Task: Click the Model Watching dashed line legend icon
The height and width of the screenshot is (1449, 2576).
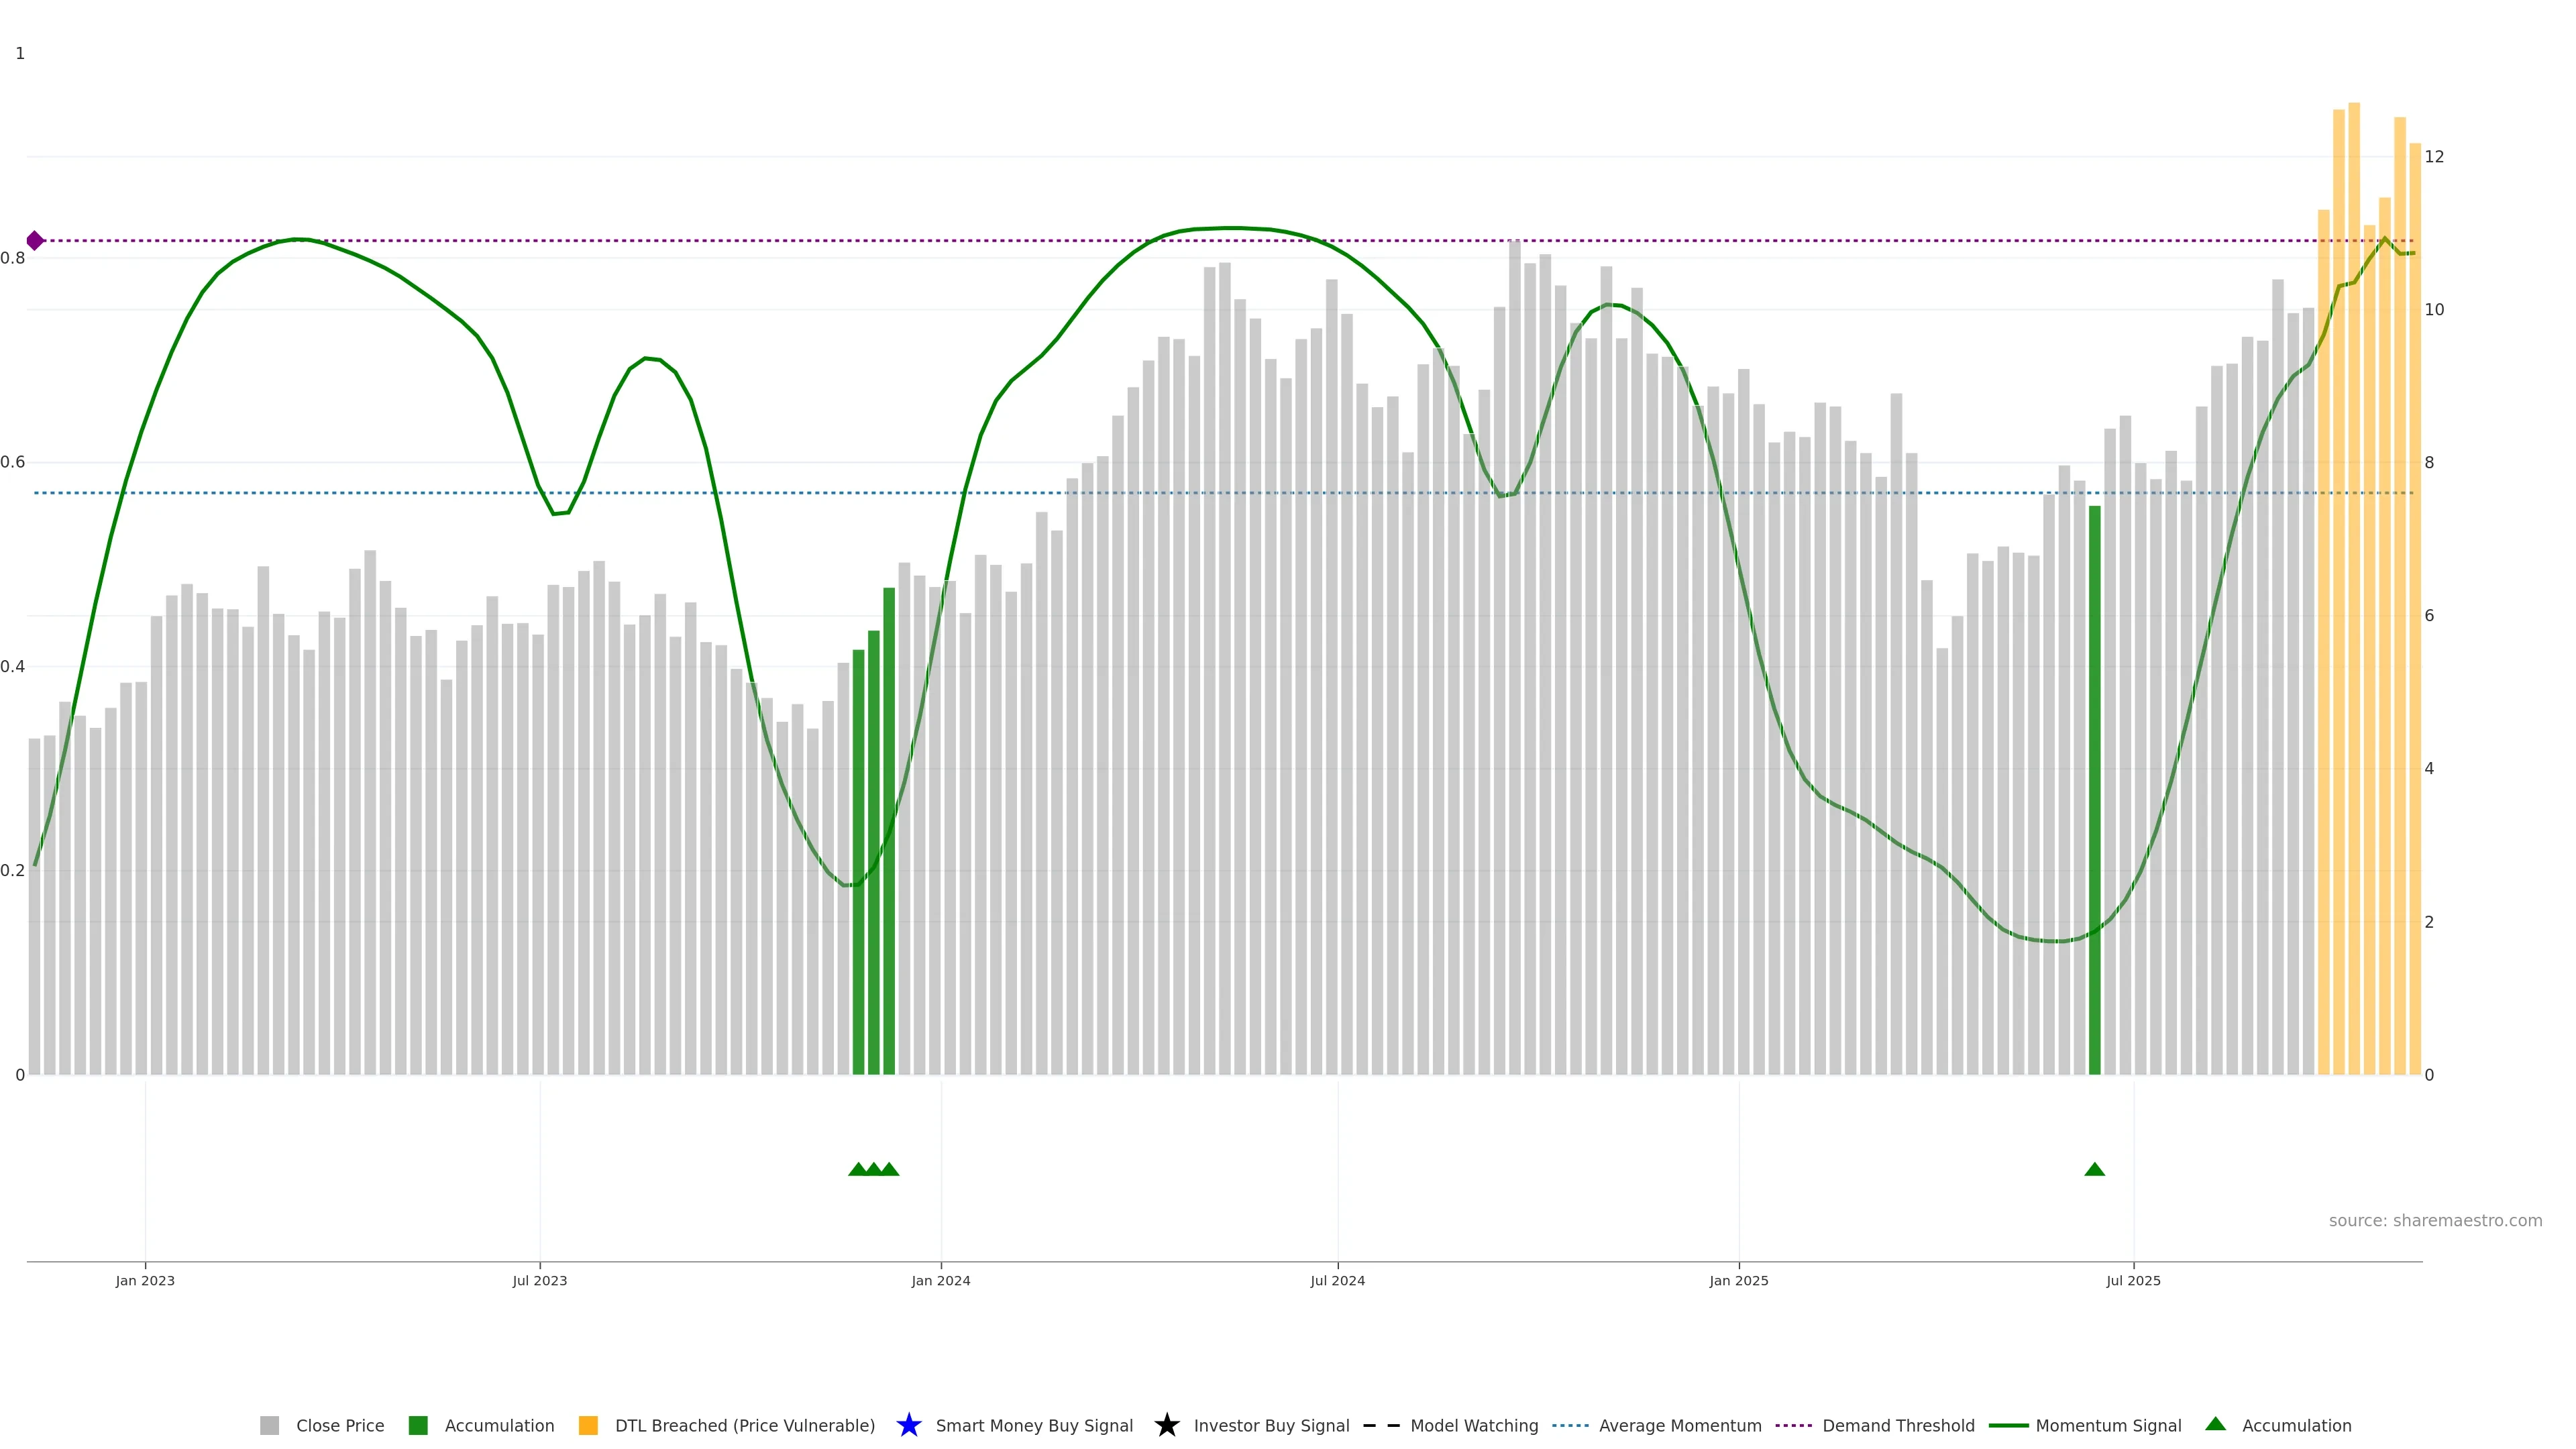Action: (1381, 1425)
